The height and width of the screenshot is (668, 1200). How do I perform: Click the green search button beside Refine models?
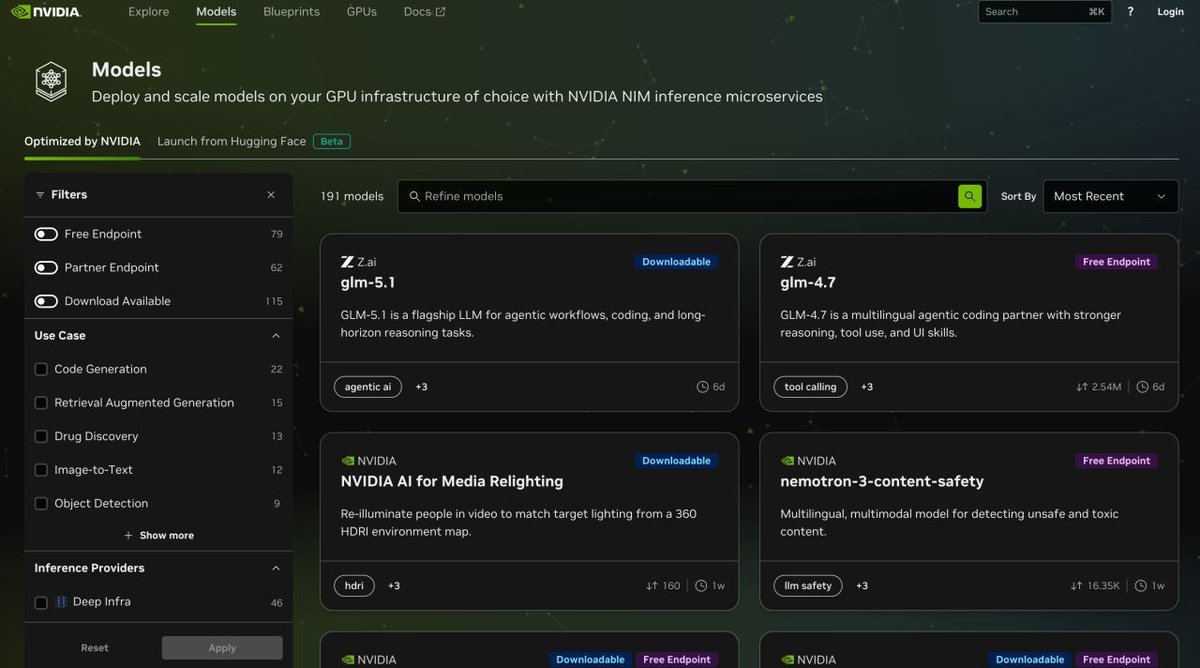[969, 196]
